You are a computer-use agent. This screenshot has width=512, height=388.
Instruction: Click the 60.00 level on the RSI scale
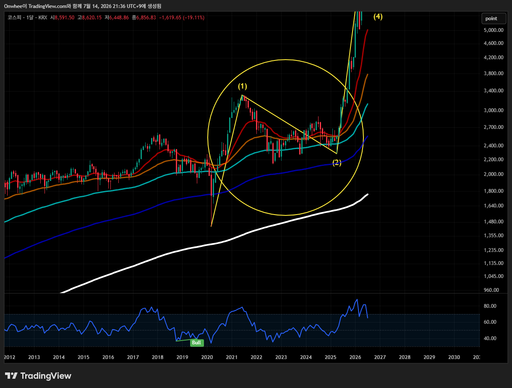[x=490, y=322]
